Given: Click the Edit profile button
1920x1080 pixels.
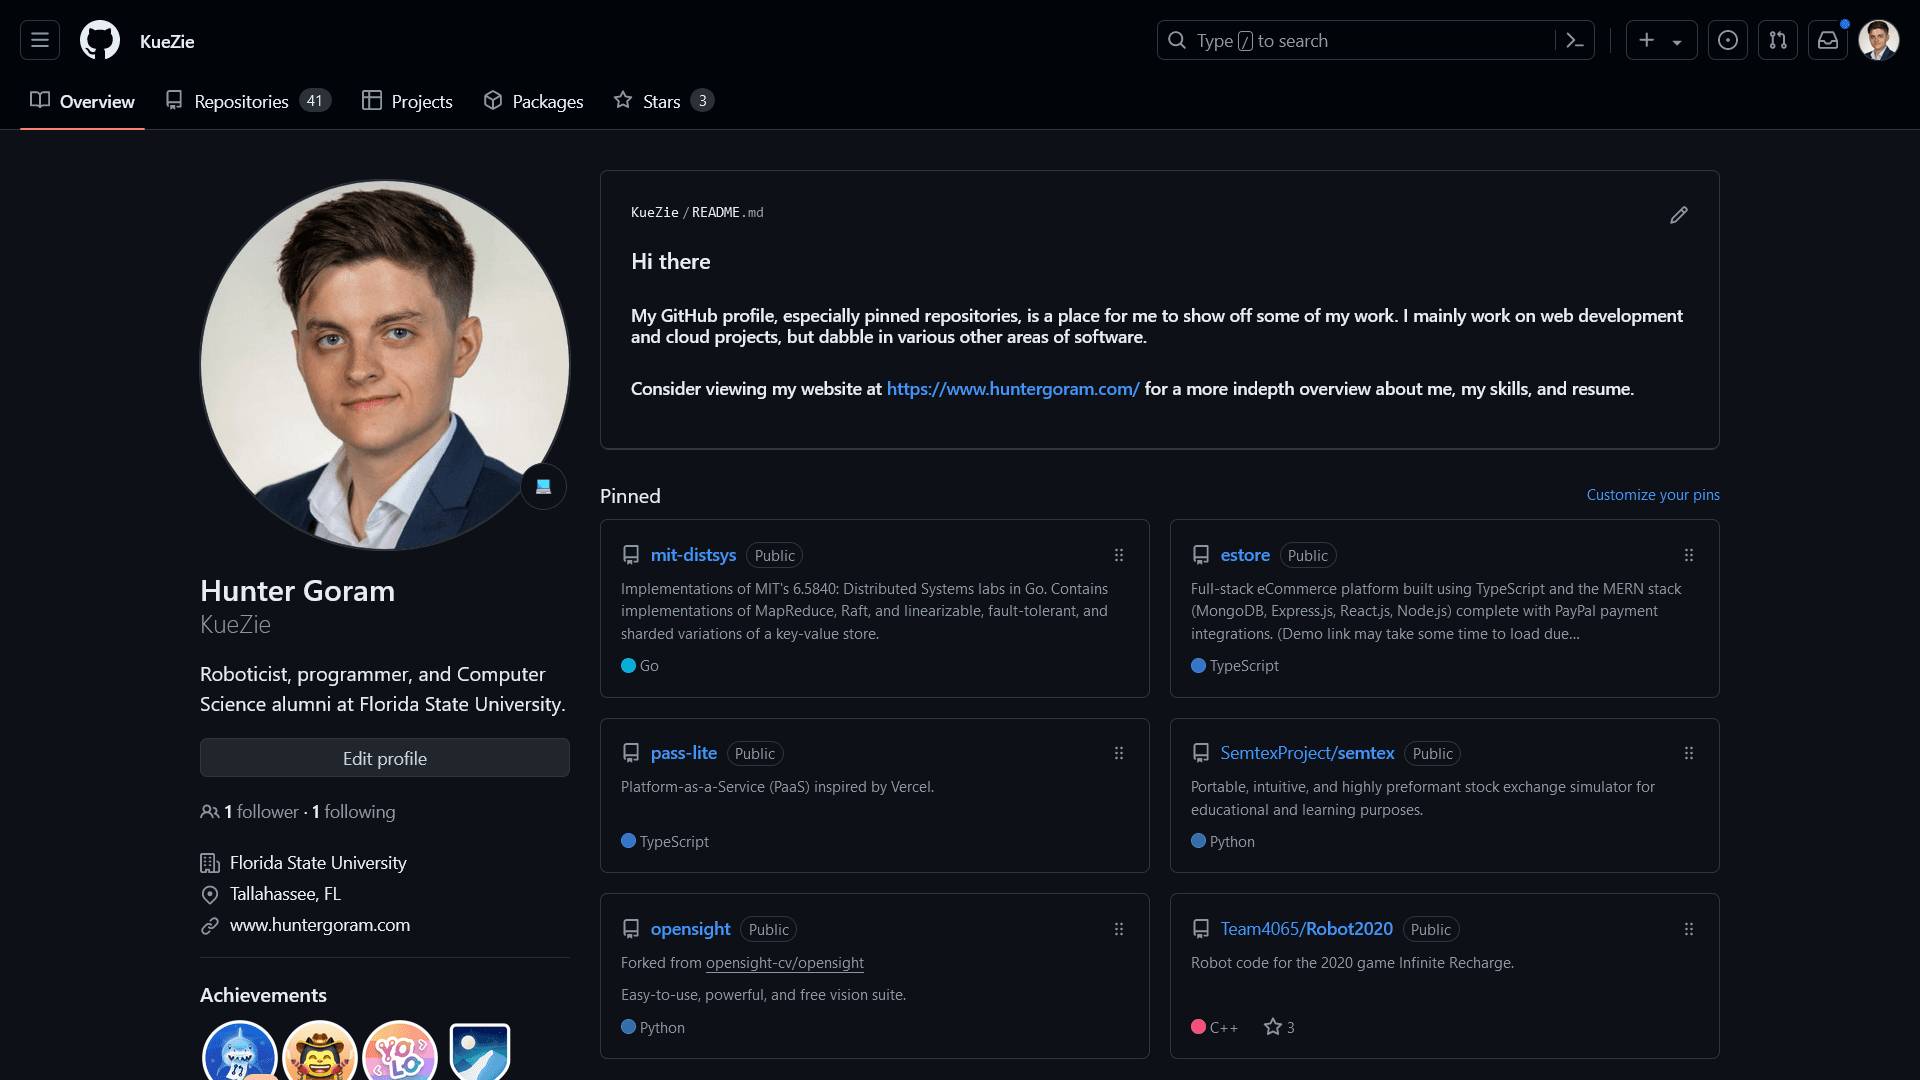Looking at the screenshot, I should click(385, 758).
